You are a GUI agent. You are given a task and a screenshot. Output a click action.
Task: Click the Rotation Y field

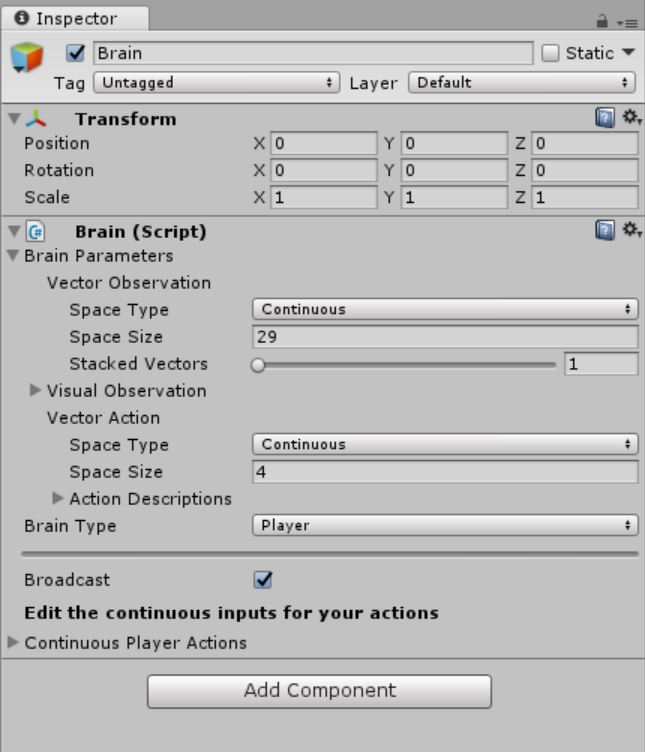(454, 170)
